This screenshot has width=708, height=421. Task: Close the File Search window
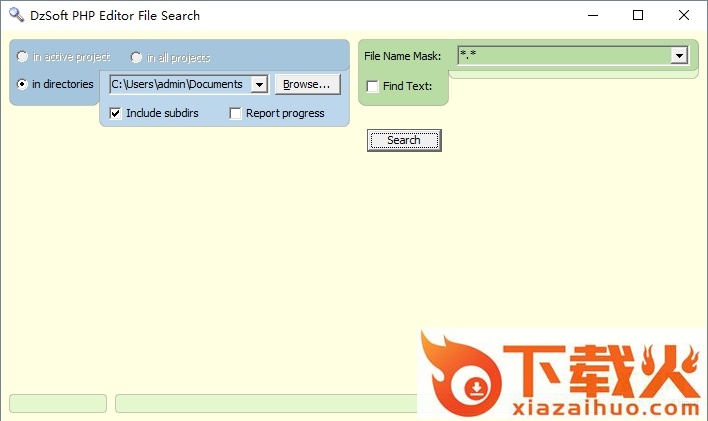click(x=684, y=15)
